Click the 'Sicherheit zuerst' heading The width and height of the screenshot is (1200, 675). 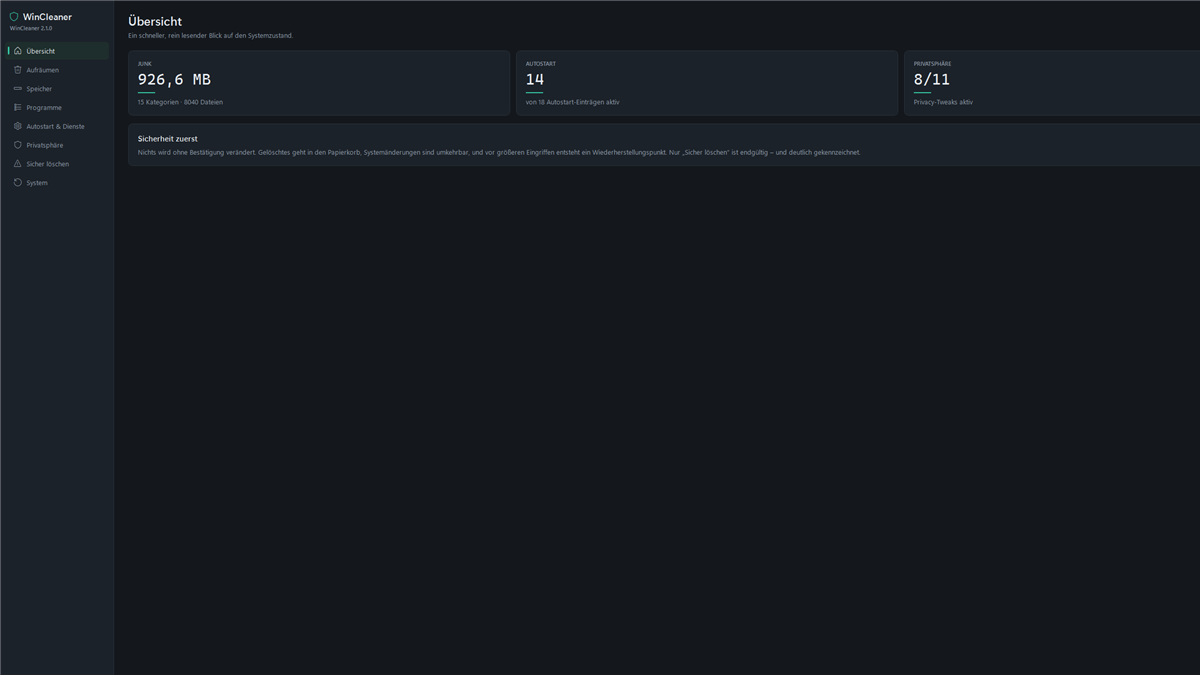(x=168, y=138)
